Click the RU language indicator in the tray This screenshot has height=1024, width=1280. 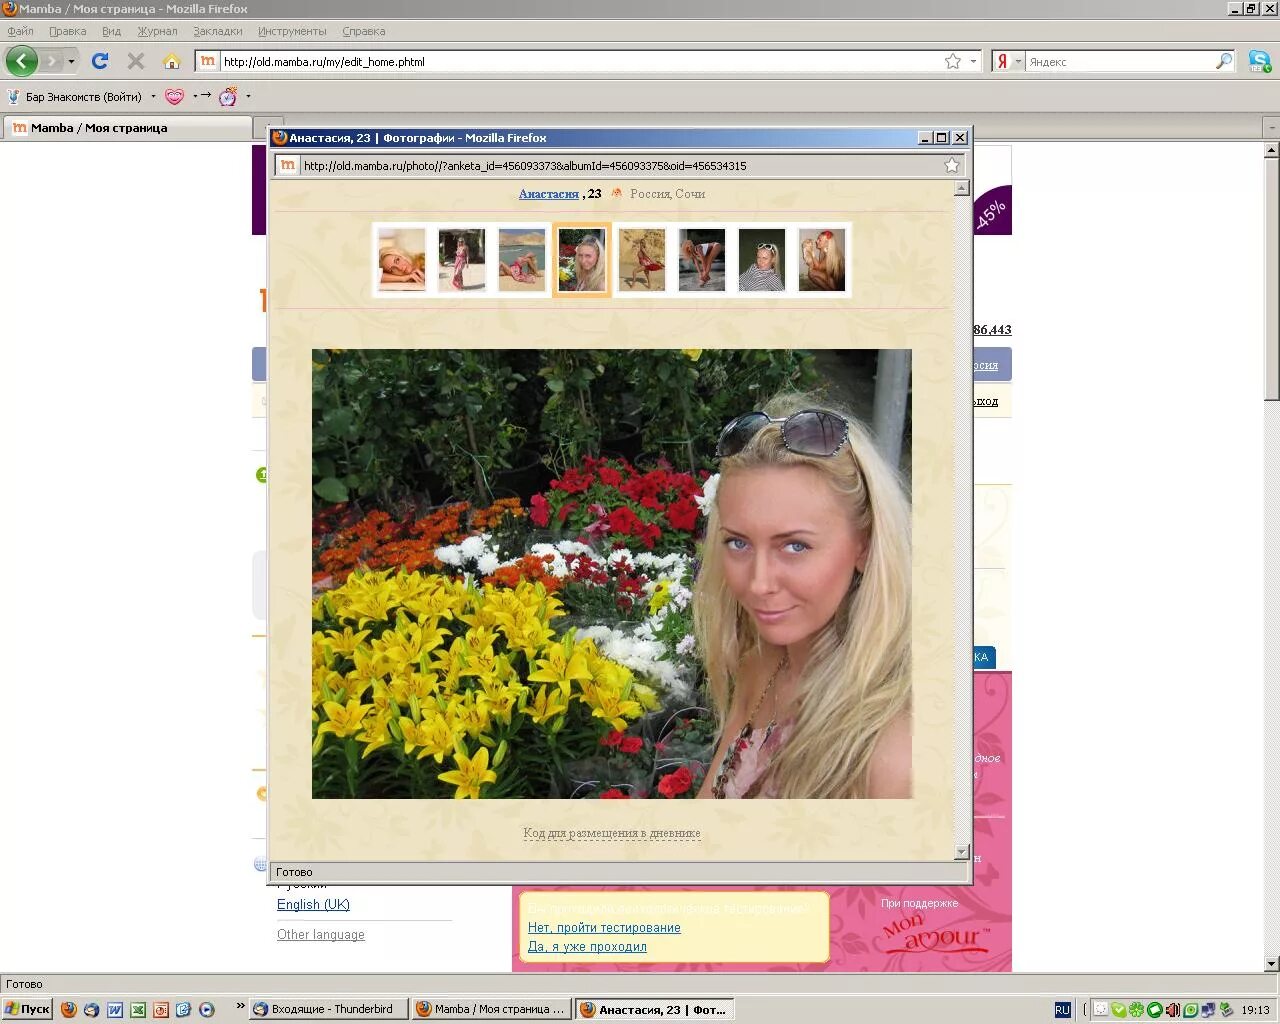pos(1062,1010)
